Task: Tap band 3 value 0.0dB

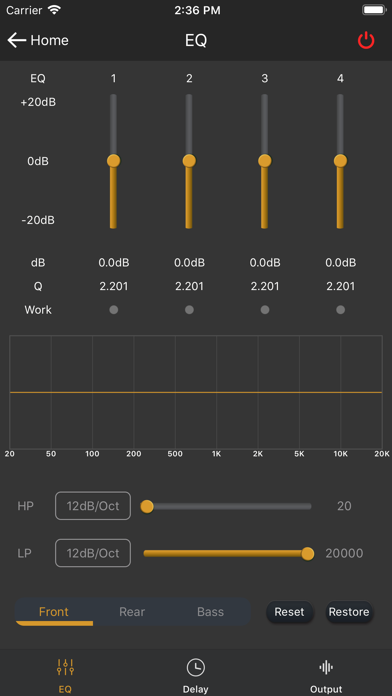Action: pos(265,263)
